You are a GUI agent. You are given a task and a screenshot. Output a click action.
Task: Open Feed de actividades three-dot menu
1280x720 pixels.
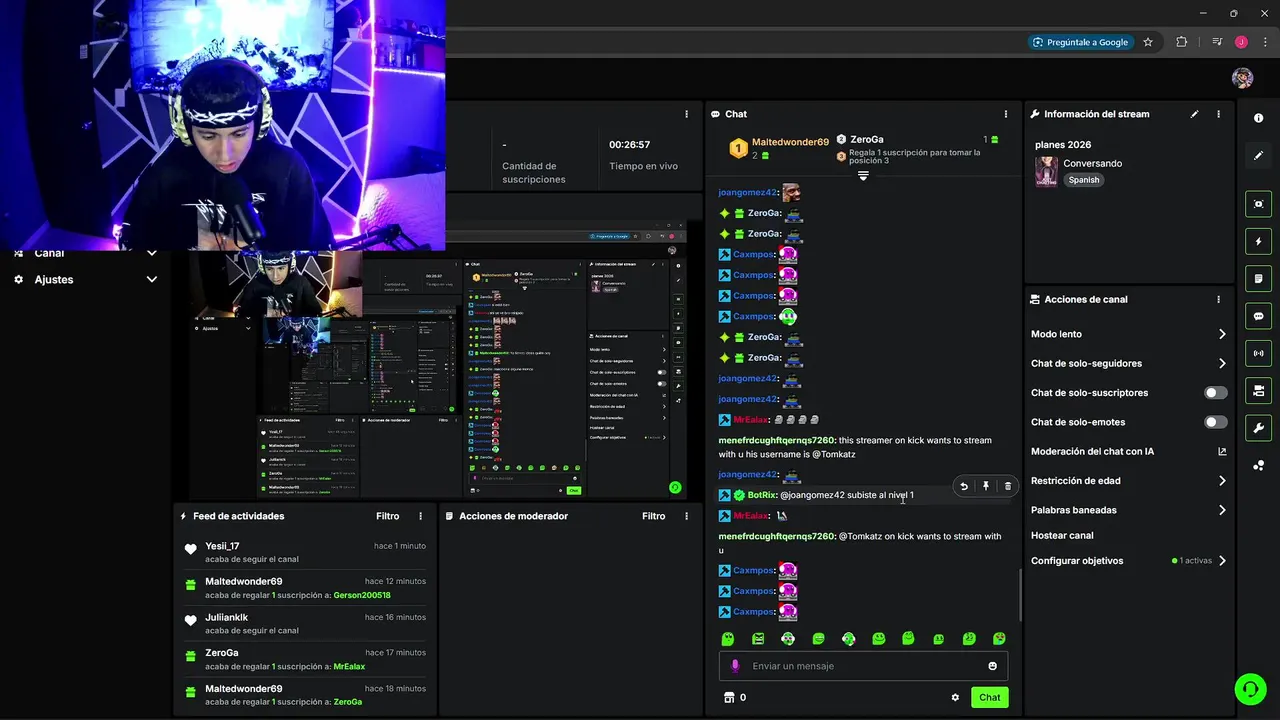420,516
